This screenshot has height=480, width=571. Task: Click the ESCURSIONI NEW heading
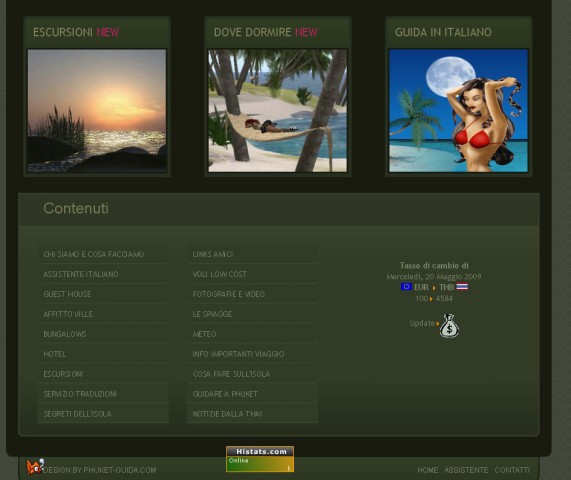coord(76,32)
